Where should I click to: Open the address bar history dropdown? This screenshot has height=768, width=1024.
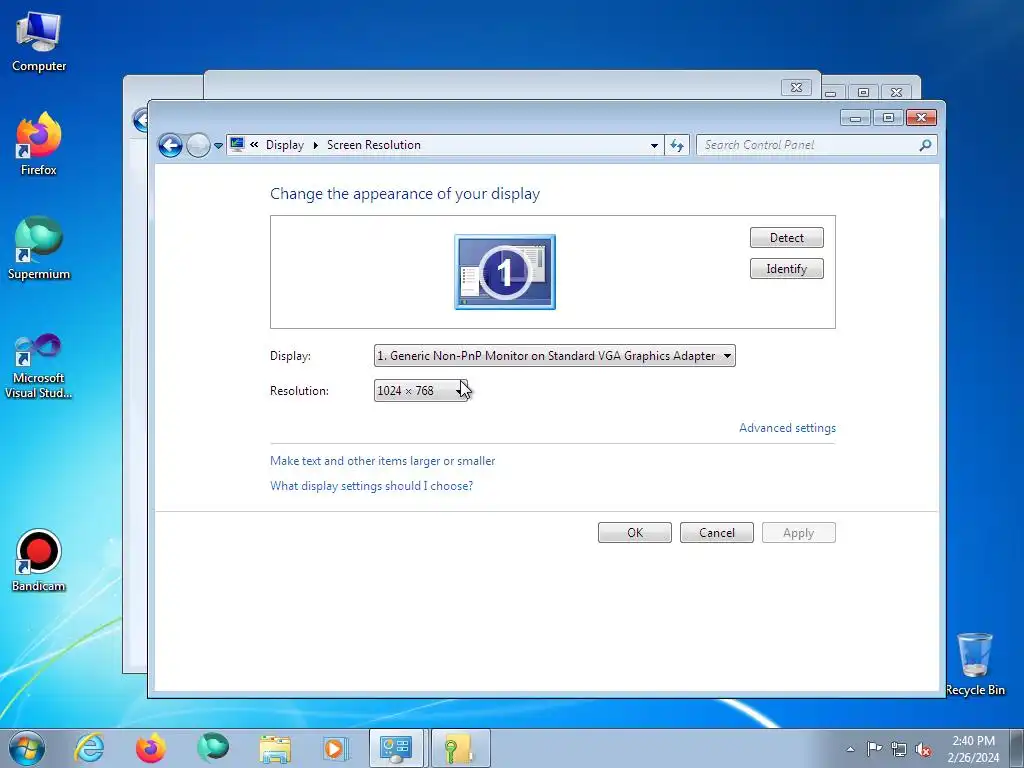click(654, 145)
